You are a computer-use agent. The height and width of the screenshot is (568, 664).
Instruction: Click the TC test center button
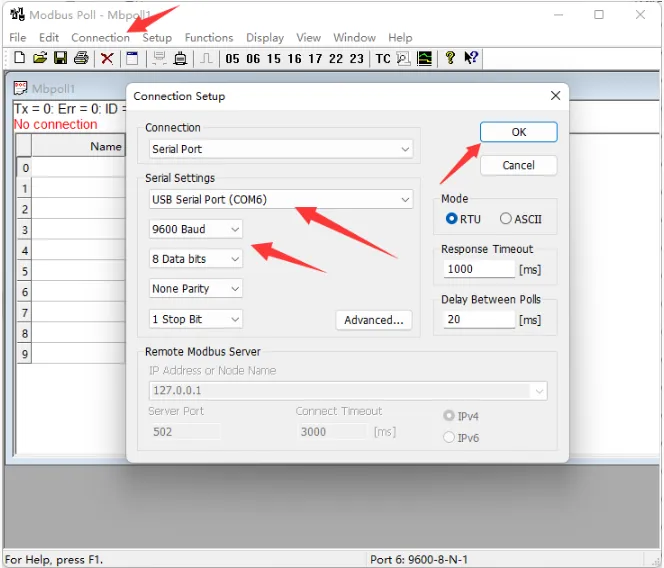[x=383, y=58]
